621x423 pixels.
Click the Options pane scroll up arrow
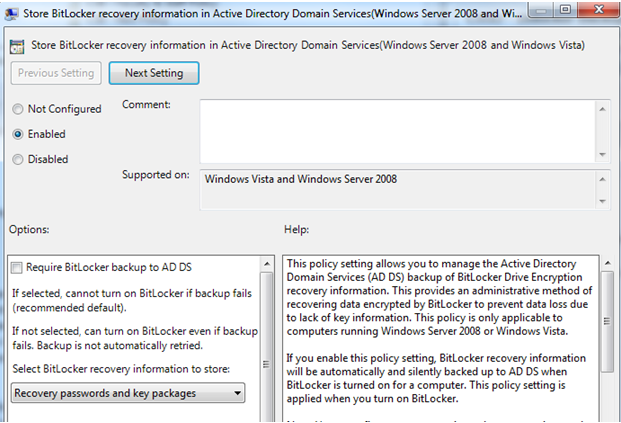267,264
